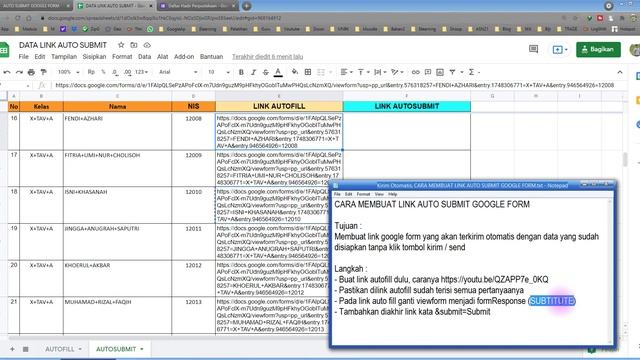The height and width of the screenshot is (360, 640).
Task: Open the font size dropdown
Action: tap(218, 72)
